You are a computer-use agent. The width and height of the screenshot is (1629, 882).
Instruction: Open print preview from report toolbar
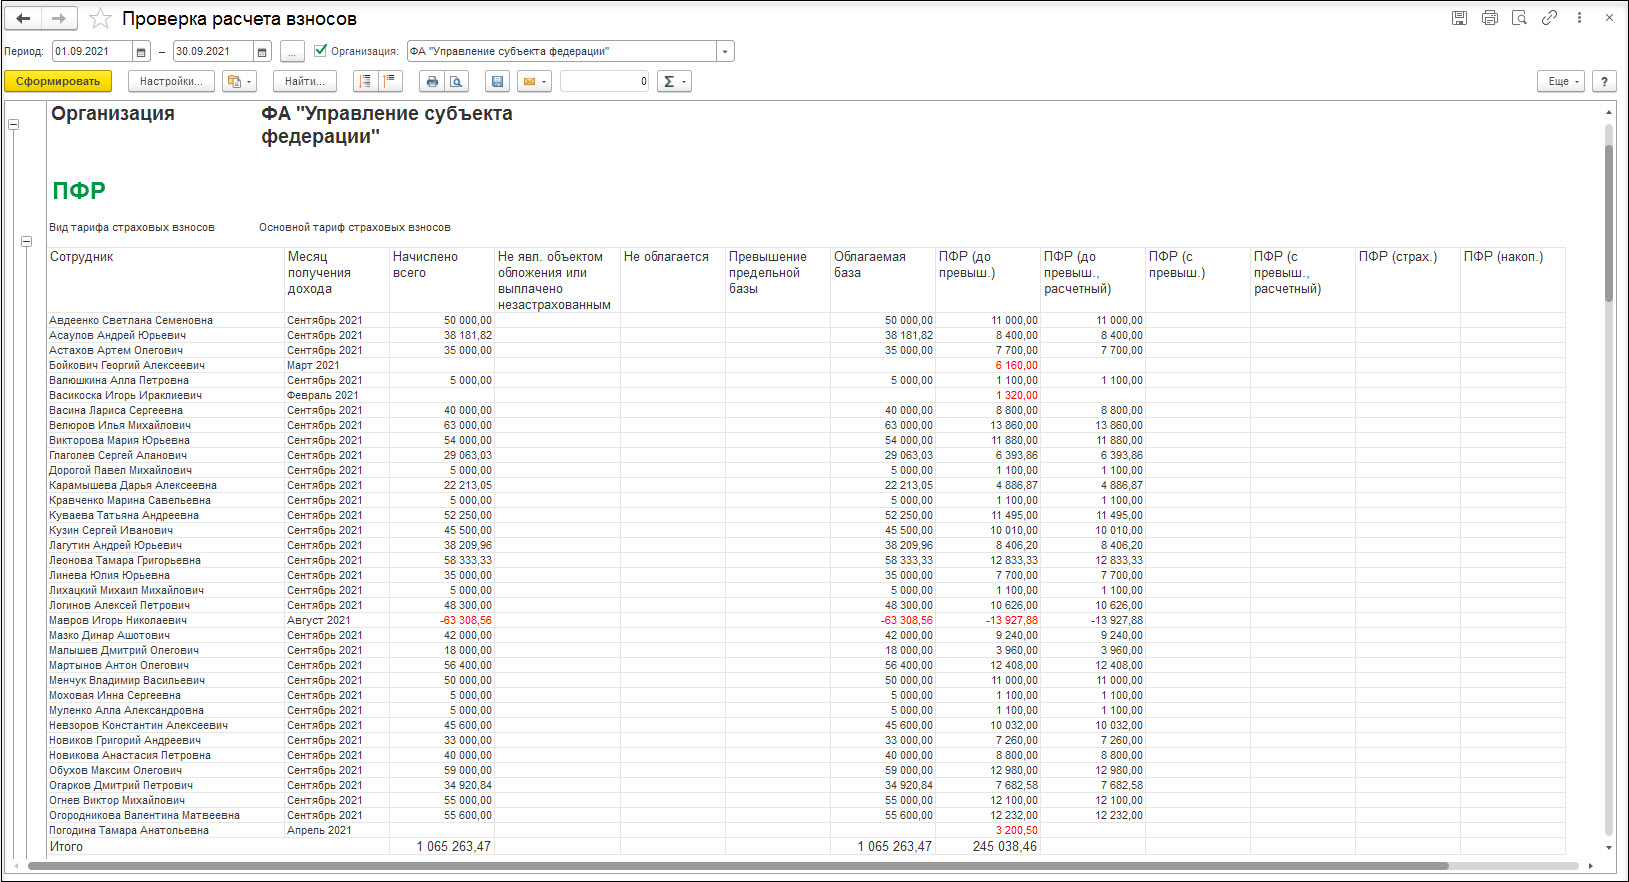point(456,82)
